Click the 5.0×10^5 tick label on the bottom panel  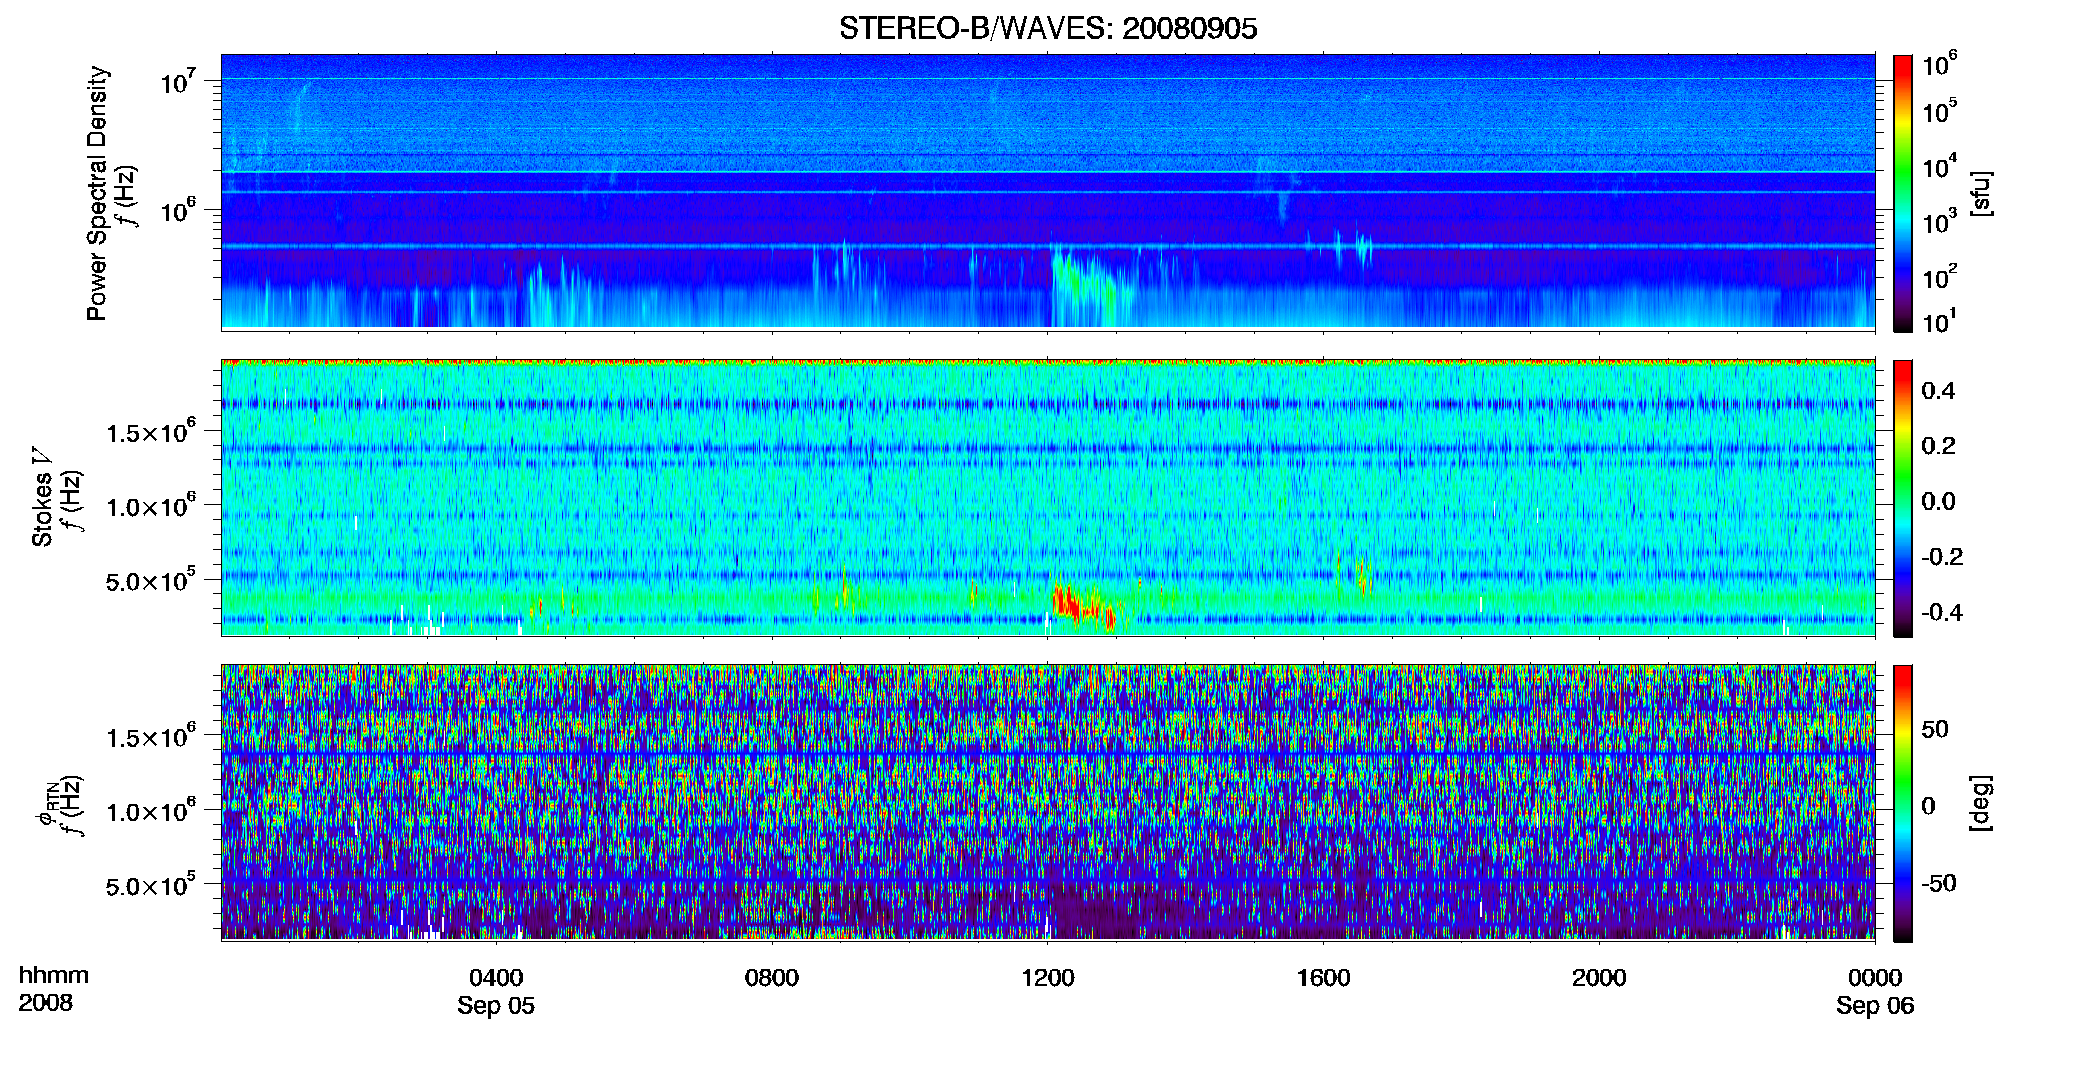point(151,885)
